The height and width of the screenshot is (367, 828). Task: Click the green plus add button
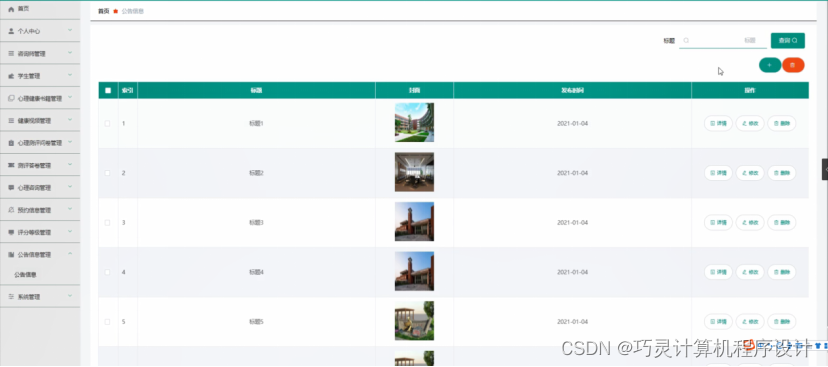click(x=769, y=65)
